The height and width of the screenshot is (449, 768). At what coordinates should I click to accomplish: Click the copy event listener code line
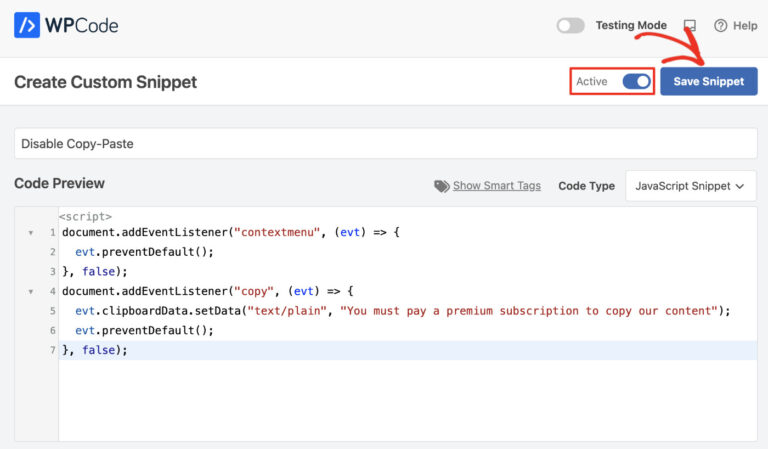tap(208, 291)
